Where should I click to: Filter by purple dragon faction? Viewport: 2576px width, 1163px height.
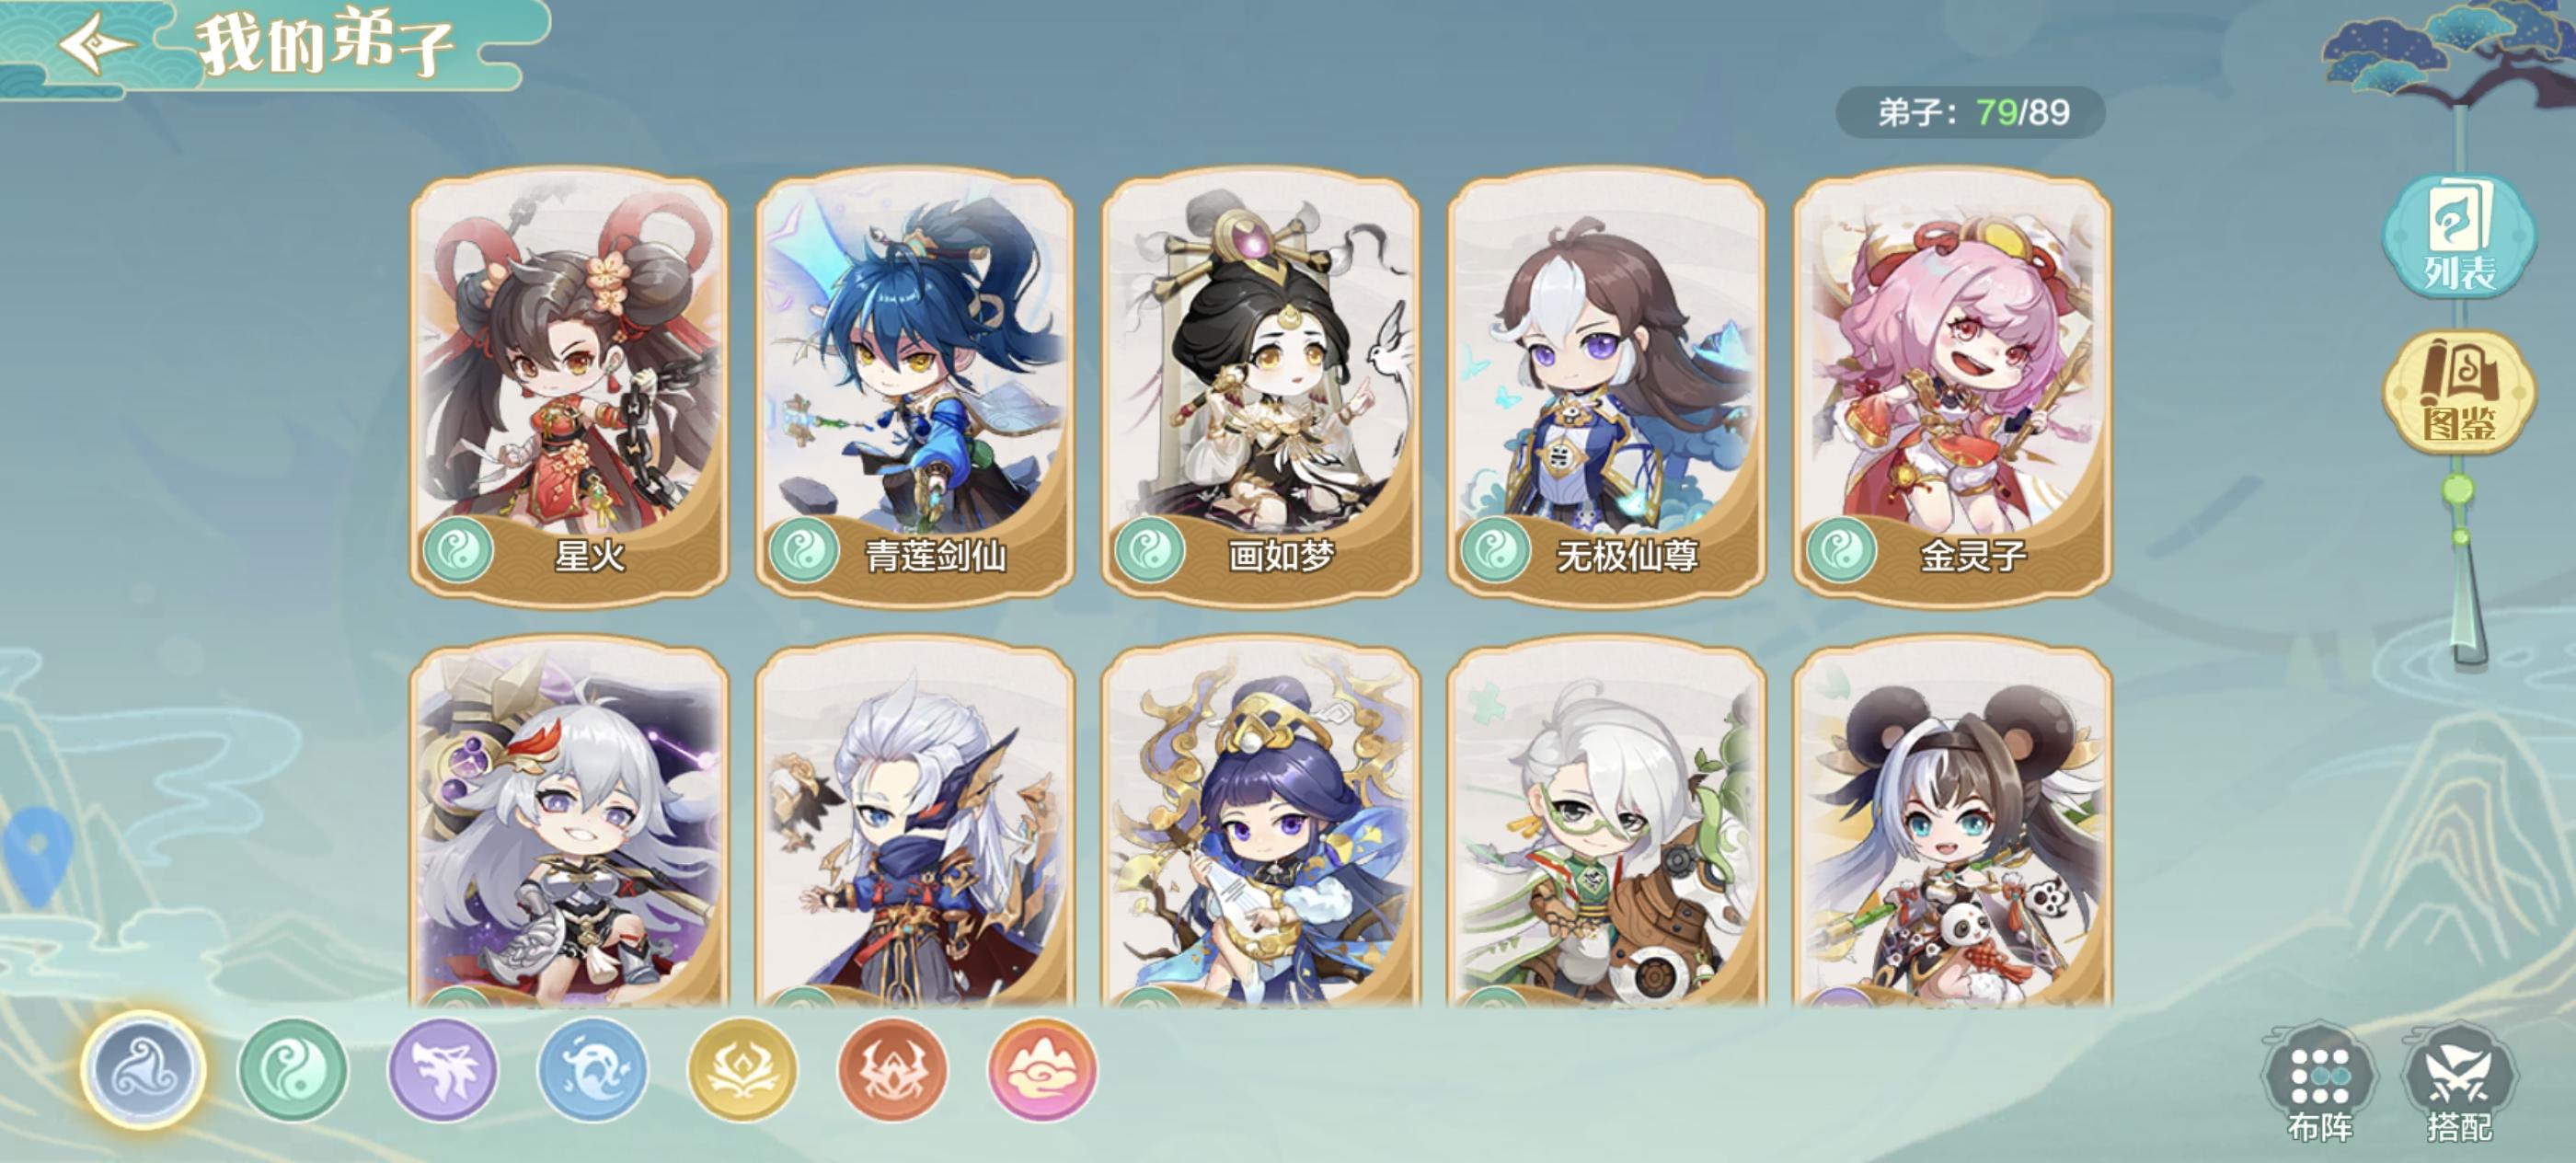click(443, 1070)
